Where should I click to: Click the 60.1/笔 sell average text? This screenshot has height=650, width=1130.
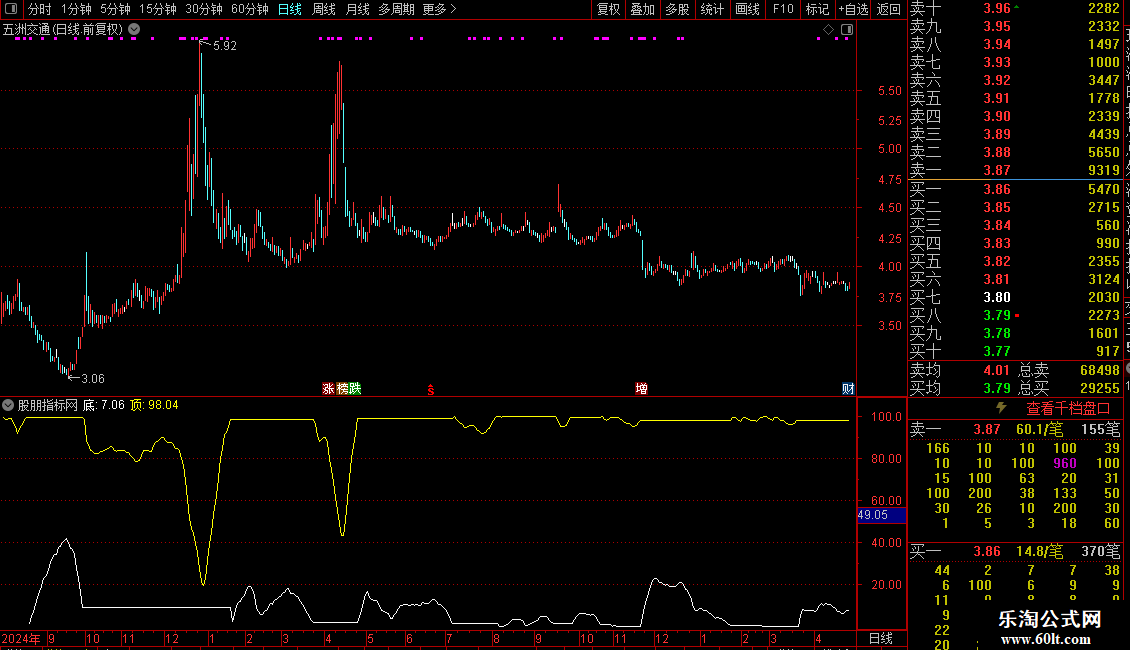pos(1039,429)
